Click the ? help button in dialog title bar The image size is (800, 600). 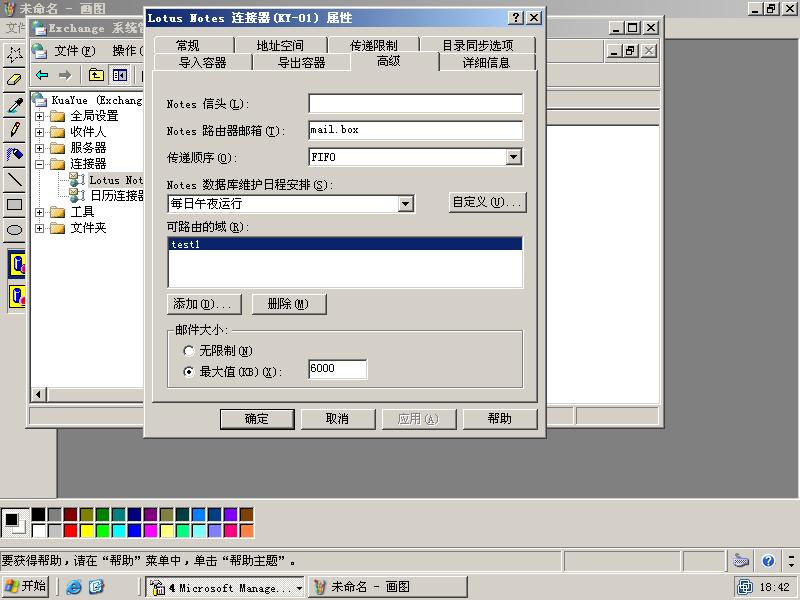(x=515, y=18)
